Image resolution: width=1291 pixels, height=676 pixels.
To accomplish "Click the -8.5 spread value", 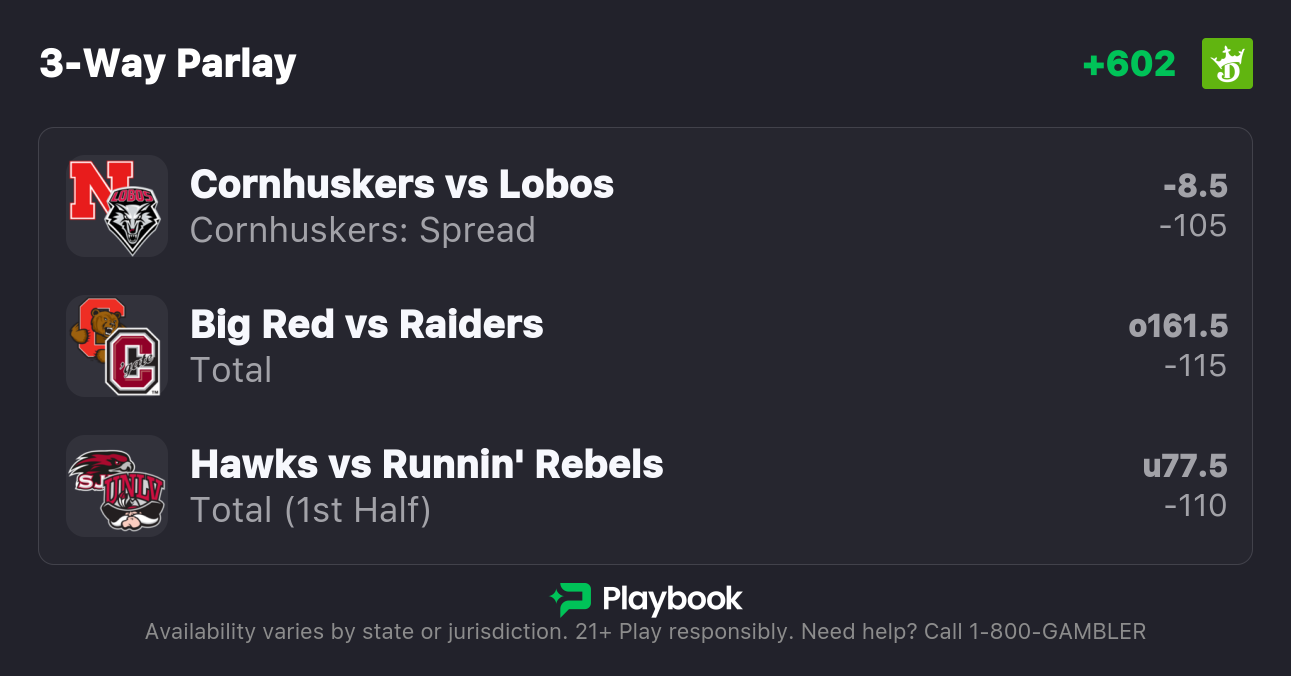I will pyautogui.click(x=1195, y=186).
